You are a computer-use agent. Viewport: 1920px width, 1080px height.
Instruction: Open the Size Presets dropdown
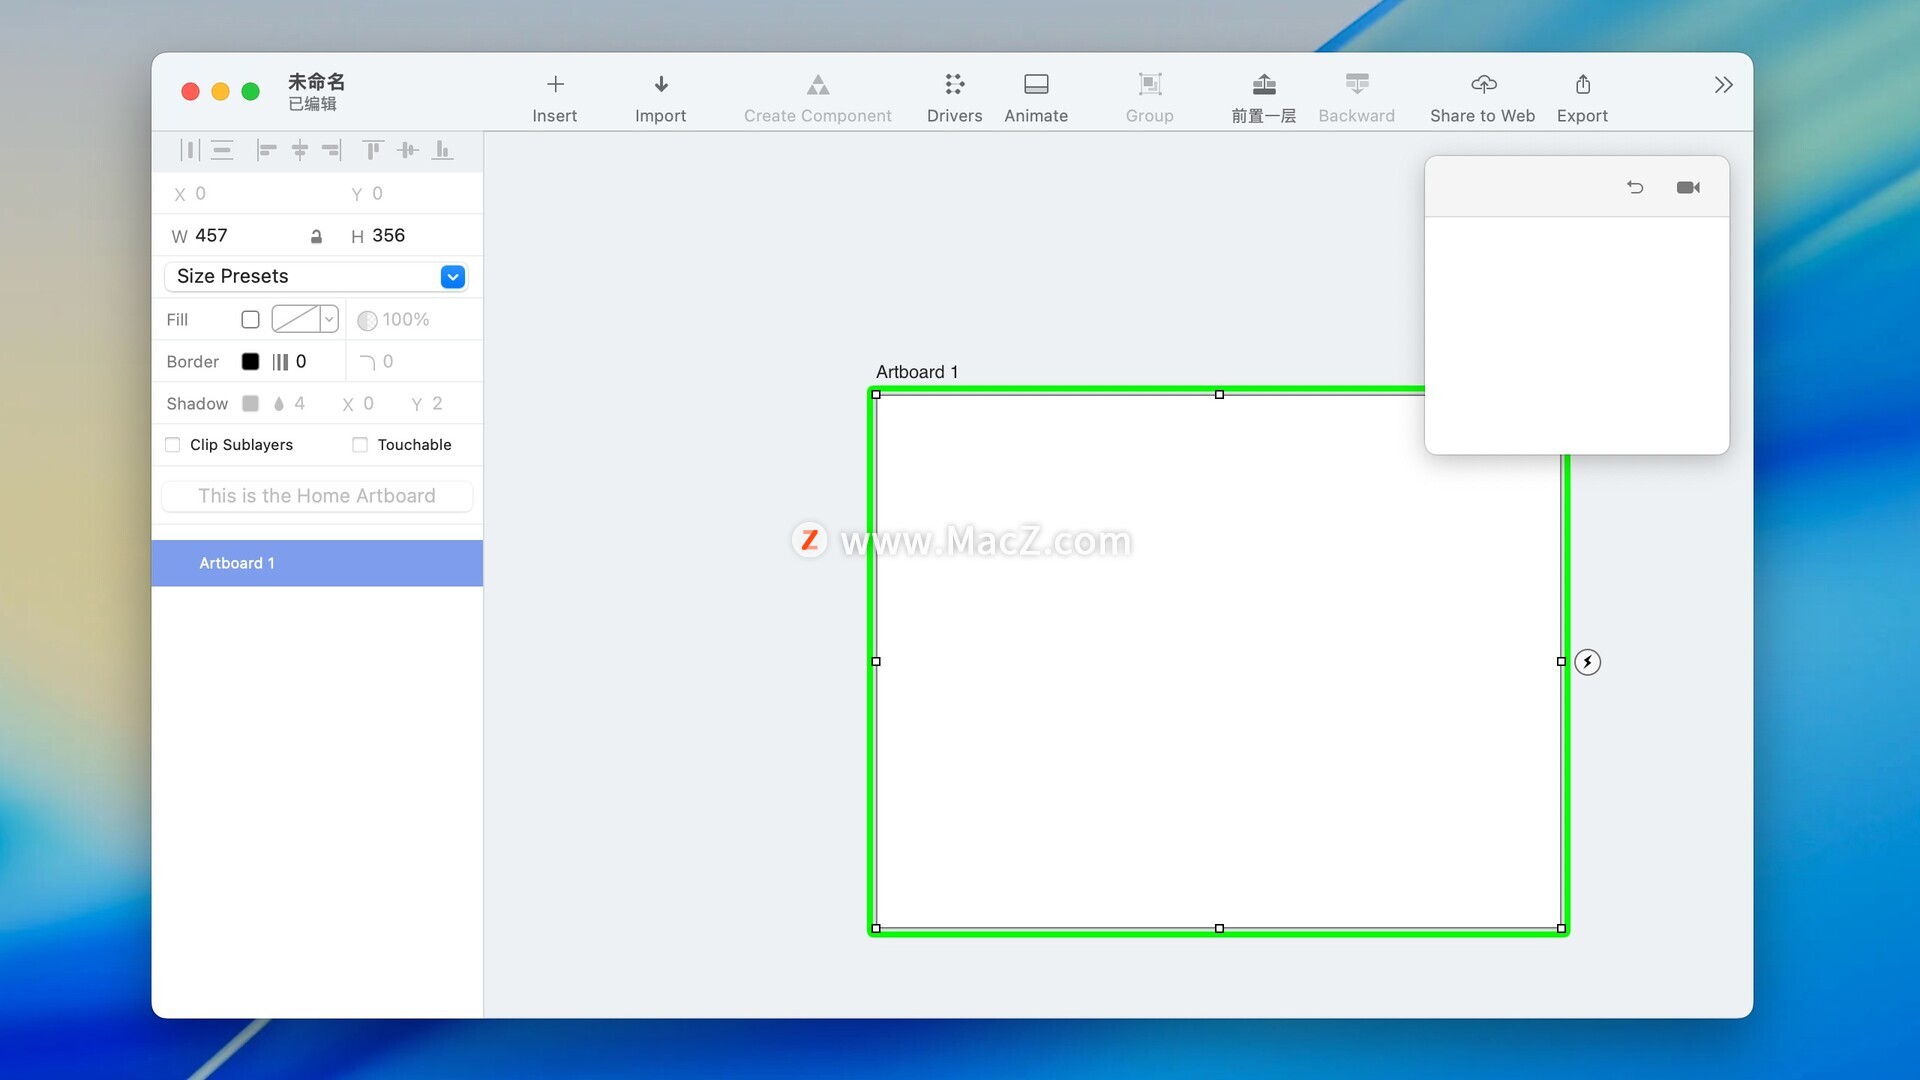[452, 277]
